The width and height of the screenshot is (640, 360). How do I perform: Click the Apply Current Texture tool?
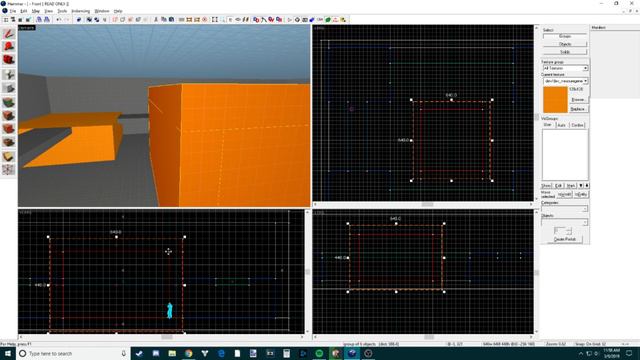point(9,116)
